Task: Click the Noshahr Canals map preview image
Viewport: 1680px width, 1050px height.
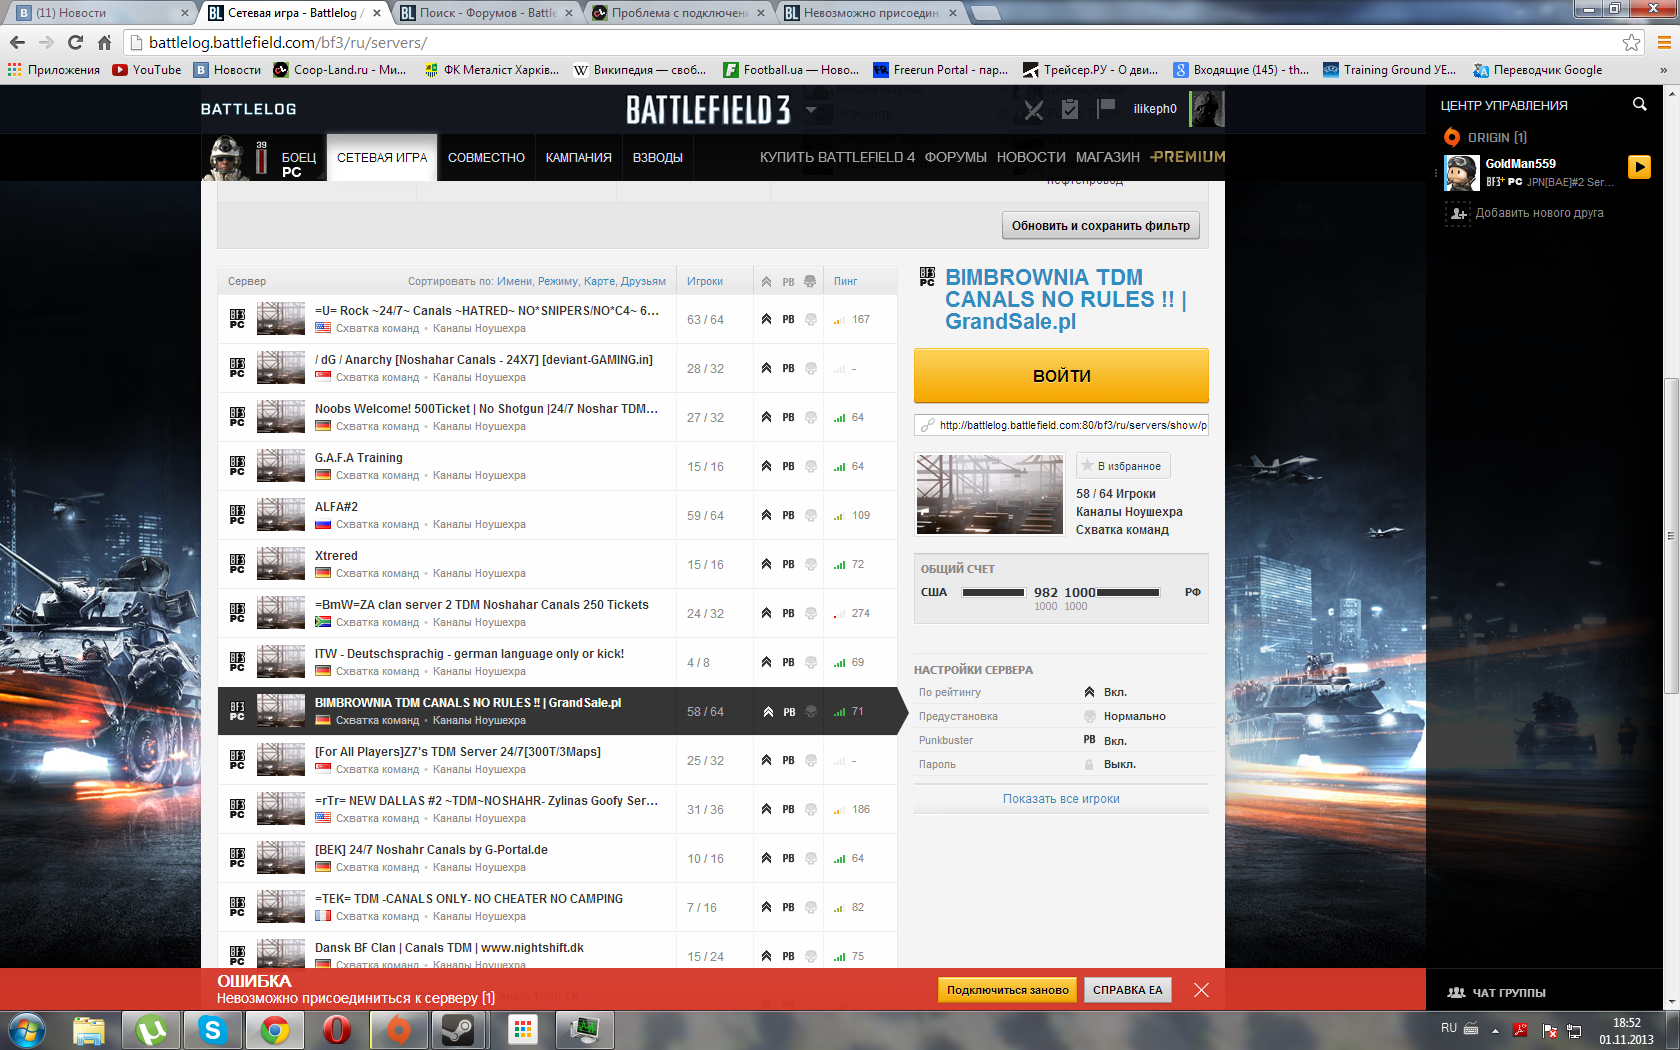Action: coord(990,495)
